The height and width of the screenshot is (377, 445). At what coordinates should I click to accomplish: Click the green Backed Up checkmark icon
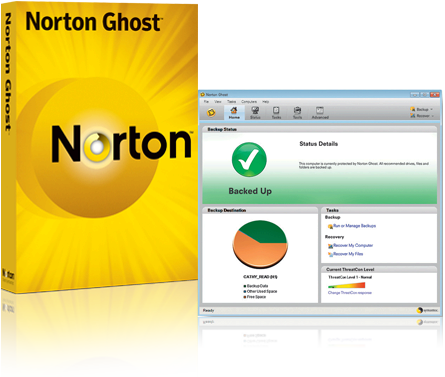[249, 159]
